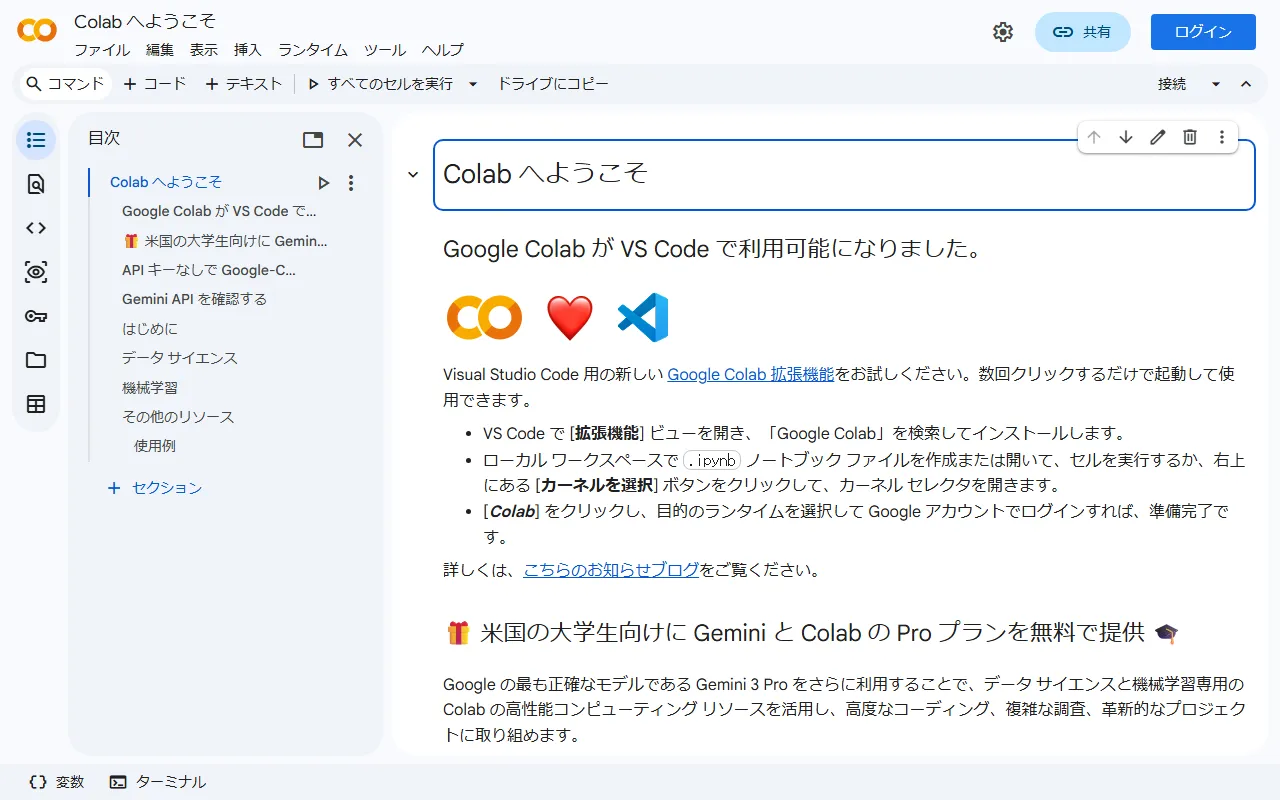This screenshot has width=1280, height=800.
Task: Jump to API キーなしで Google-C... entry
Action: click(209, 270)
